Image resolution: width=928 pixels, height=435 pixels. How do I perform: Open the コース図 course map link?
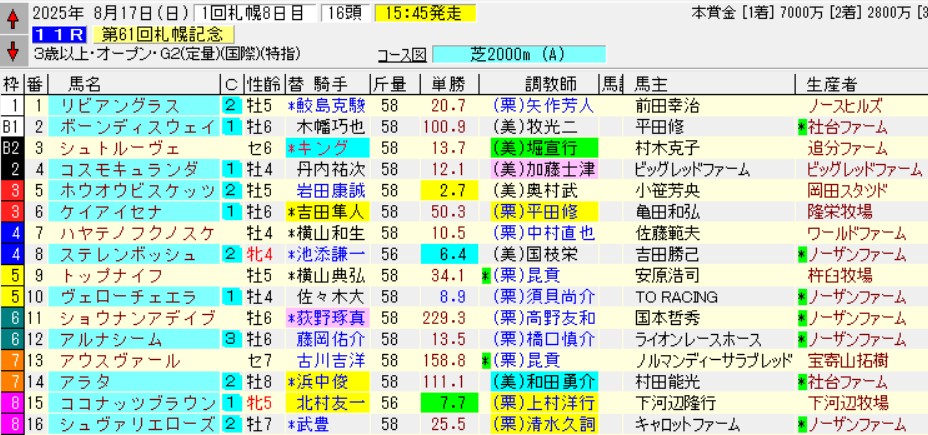401,55
